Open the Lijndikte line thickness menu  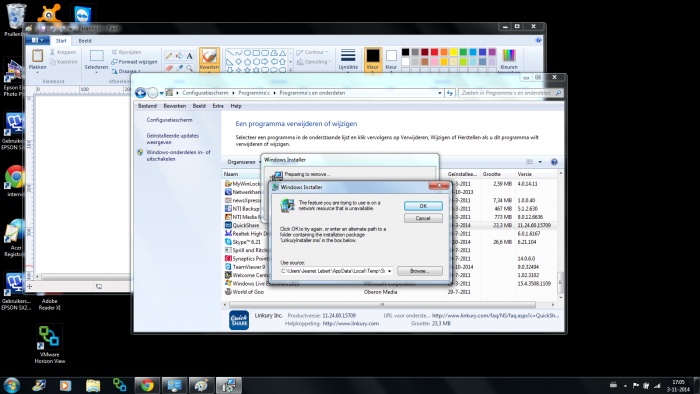pos(348,60)
